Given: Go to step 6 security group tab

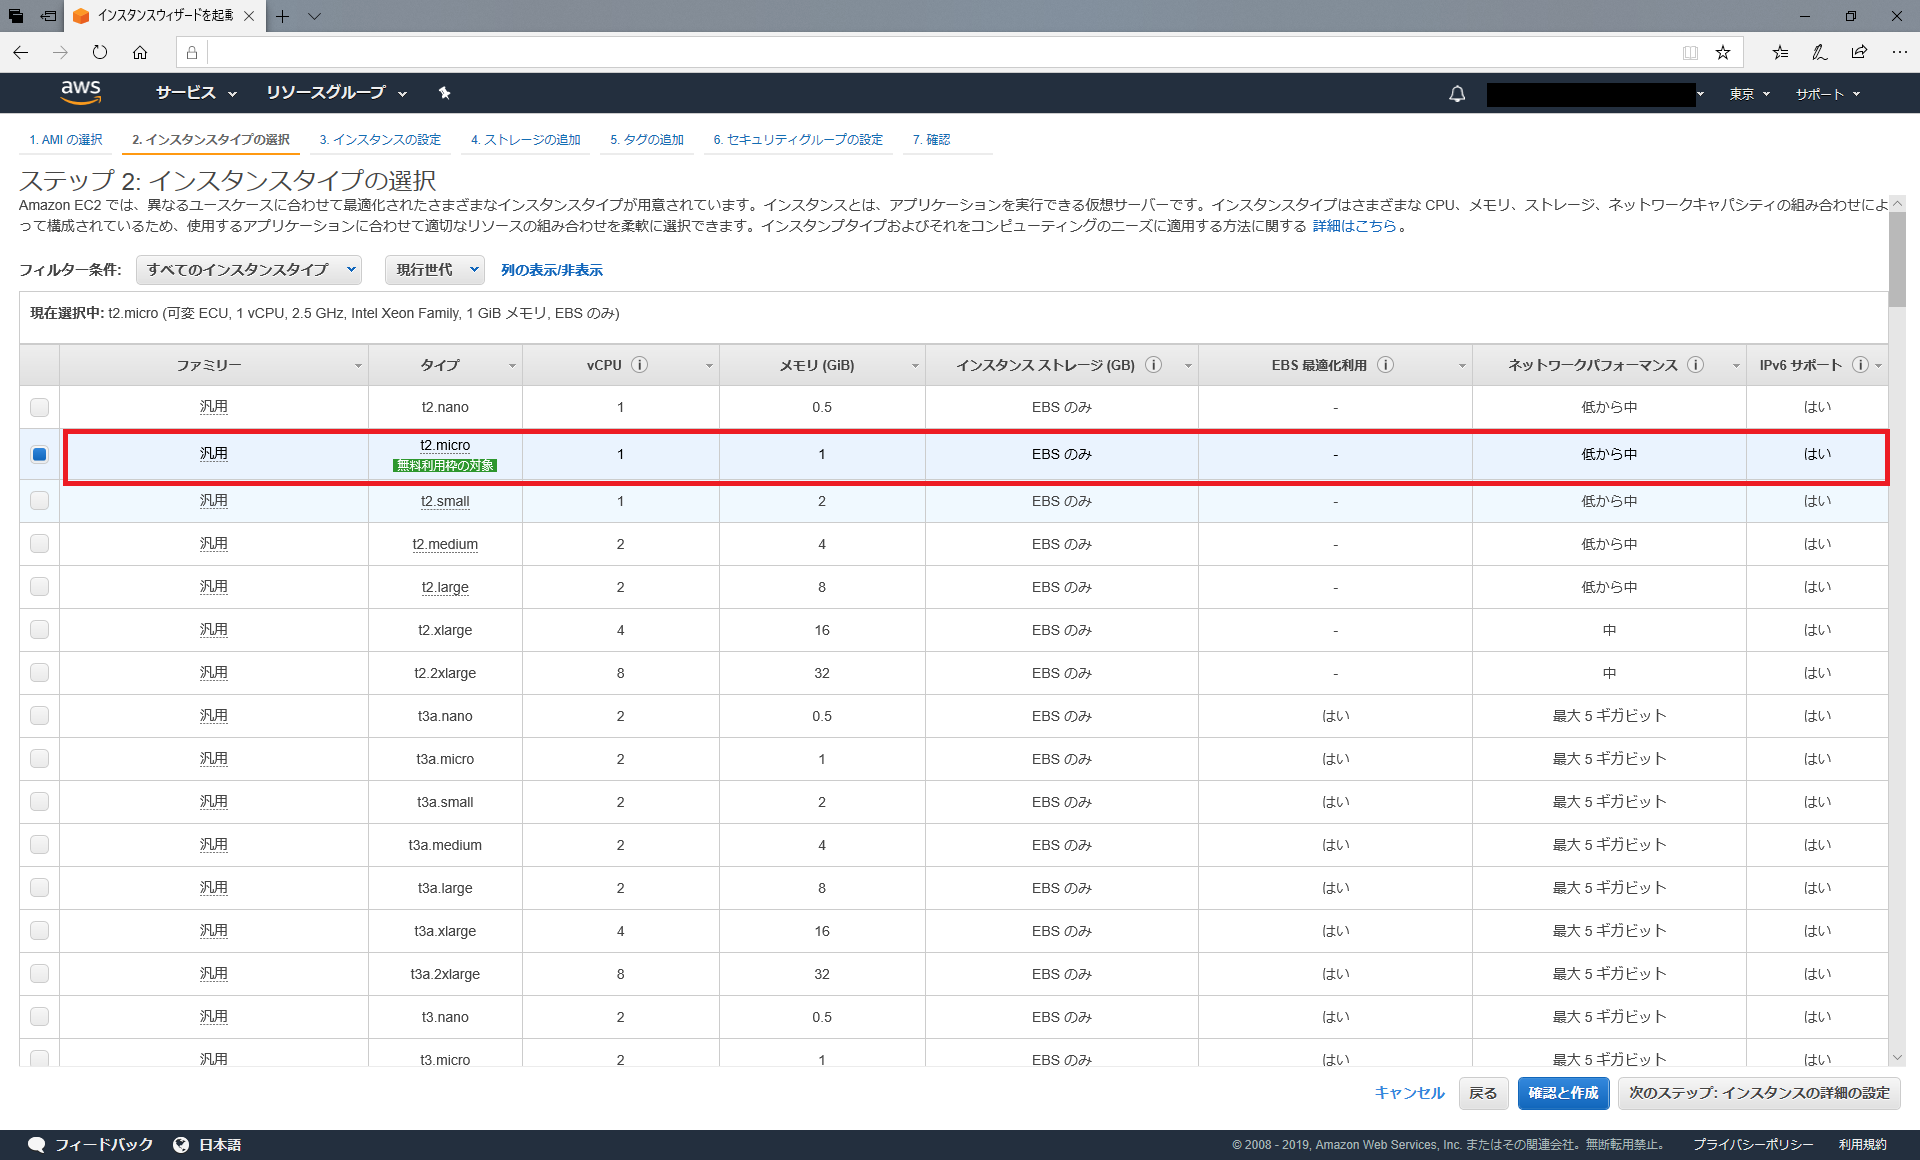Looking at the screenshot, I should [x=798, y=140].
